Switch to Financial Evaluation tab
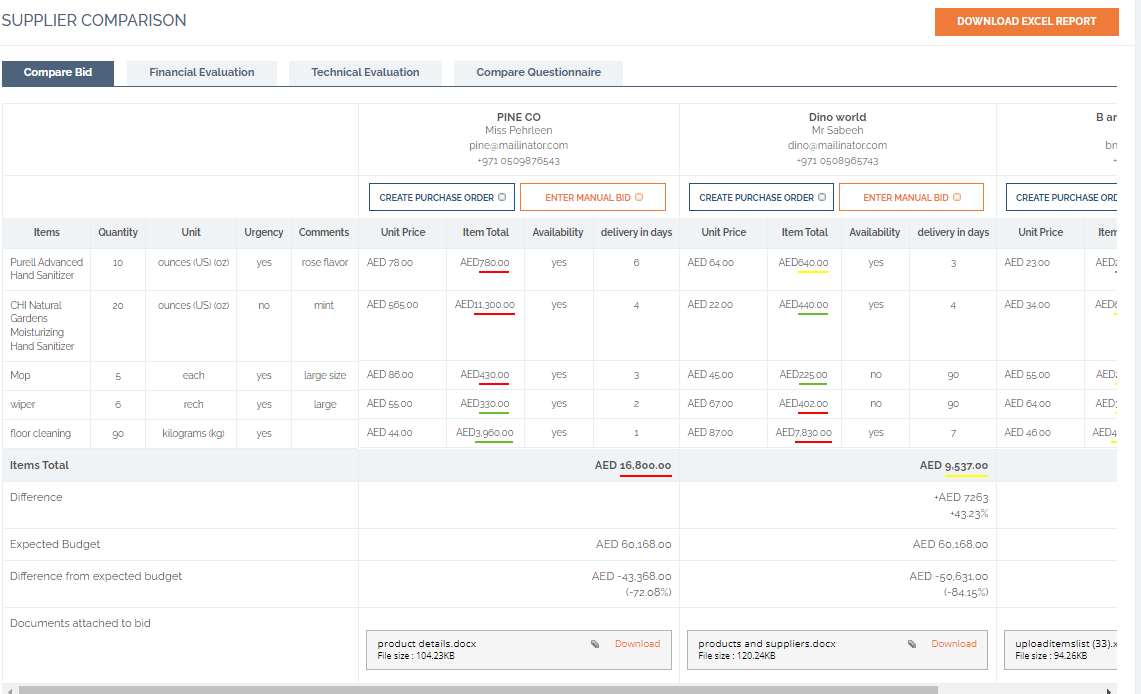The image size is (1141, 694). pos(202,73)
